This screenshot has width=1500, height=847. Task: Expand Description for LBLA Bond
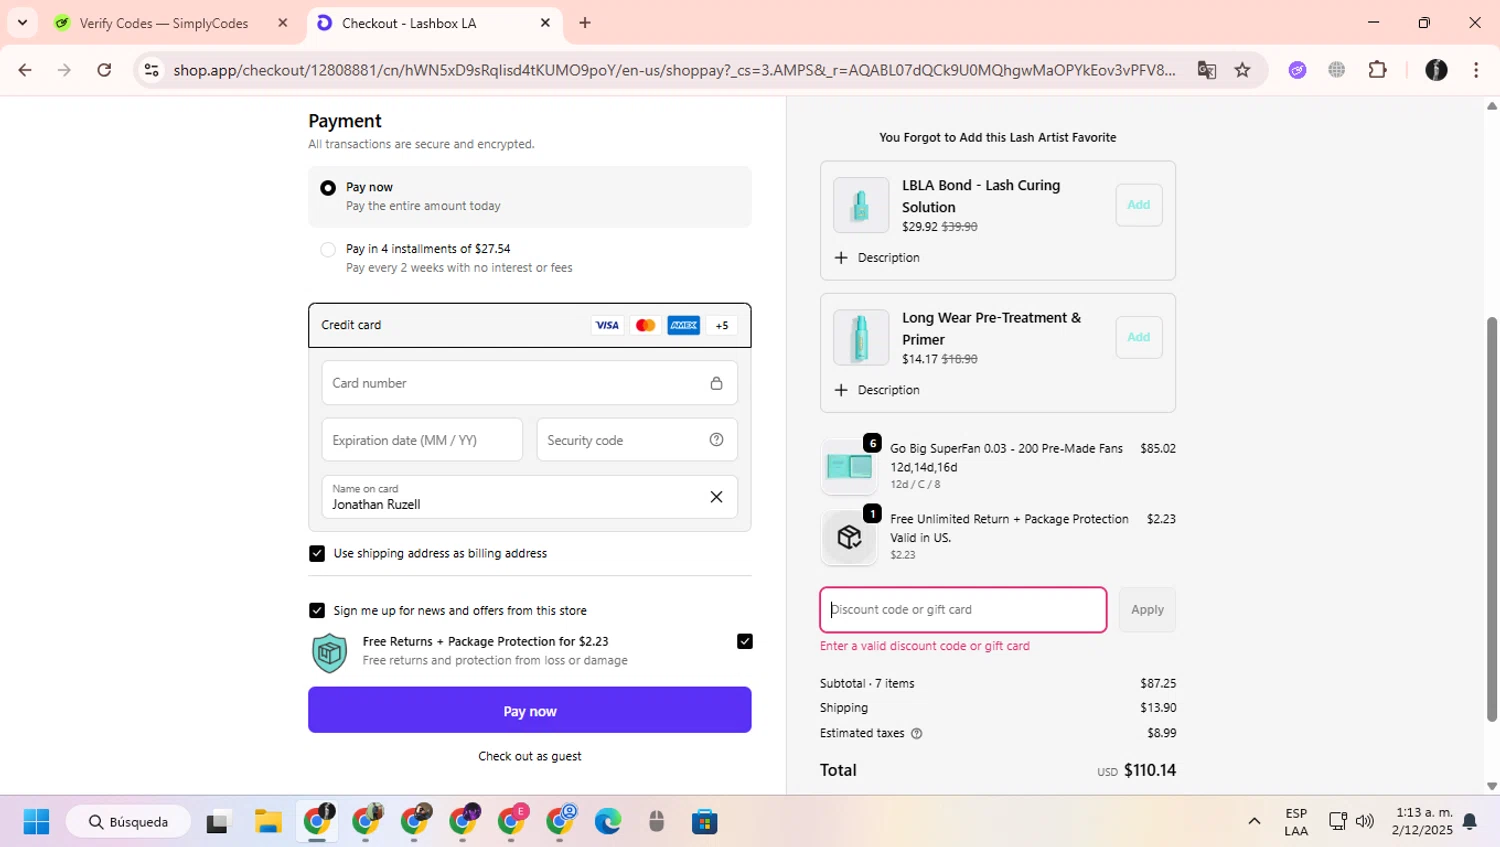pyautogui.click(x=877, y=258)
